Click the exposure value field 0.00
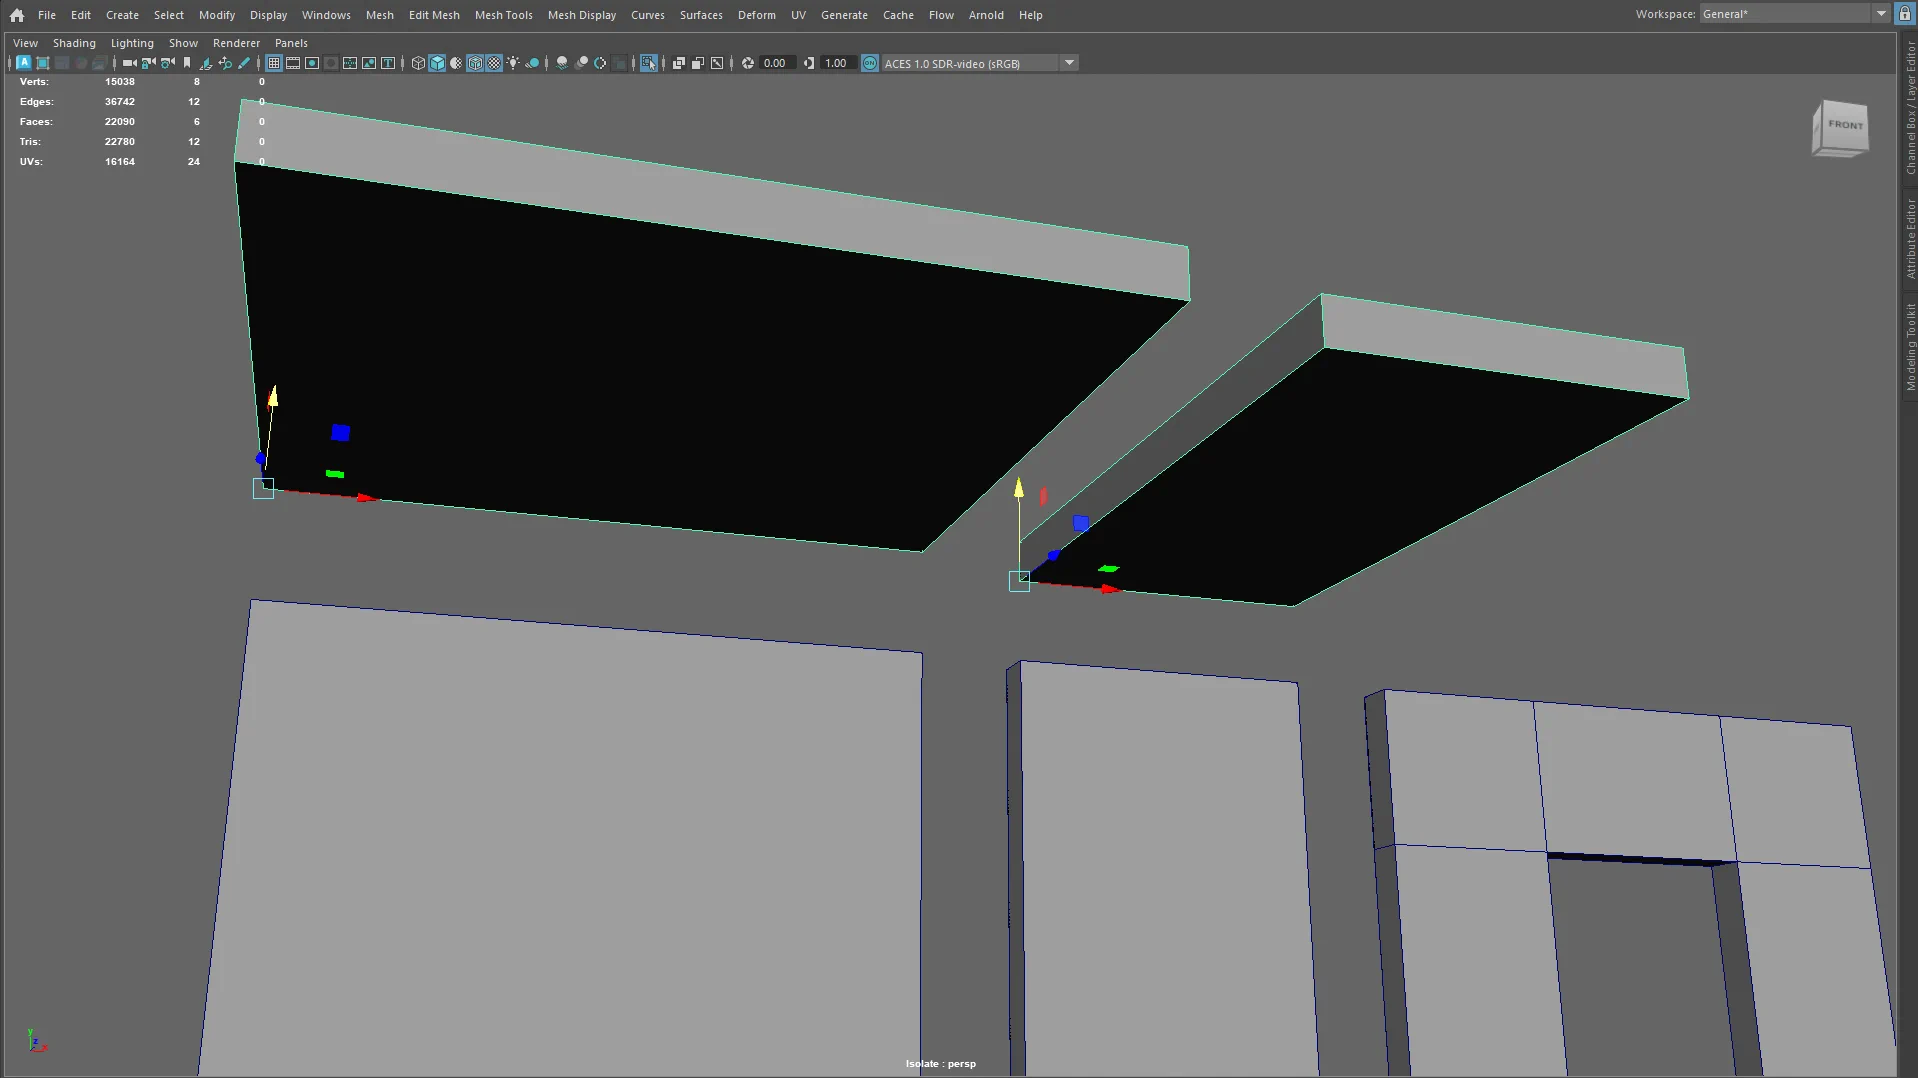This screenshot has height=1078, width=1918. click(x=777, y=63)
